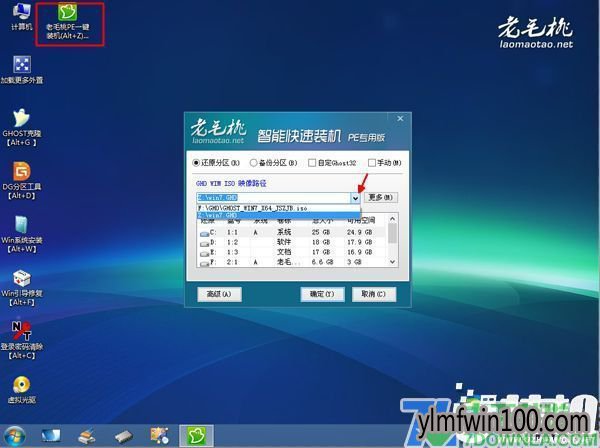Click partition list scroll-up arrow

392,219
